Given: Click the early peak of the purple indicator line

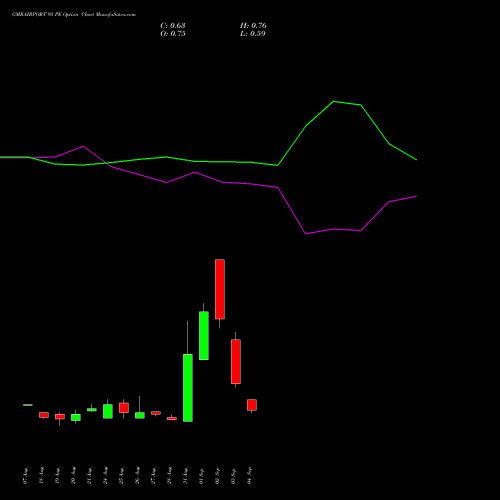Looking at the screenshot, I should [83, 146].
